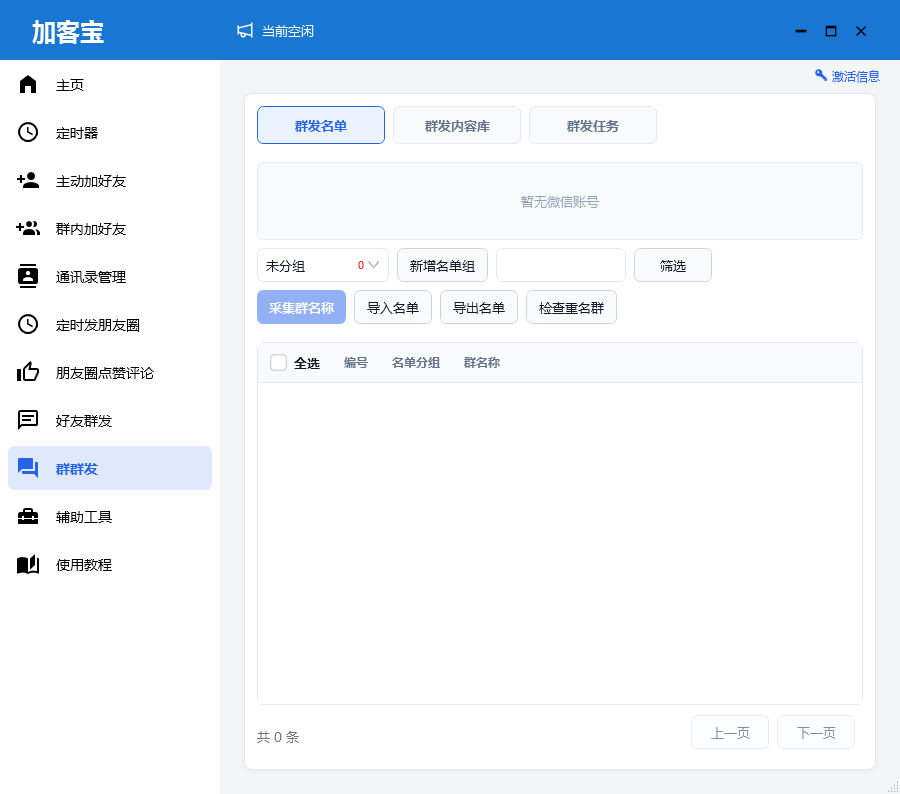Click the 名单分组 column header
This screenshot has width=900, height=794.
pos(416,362)
